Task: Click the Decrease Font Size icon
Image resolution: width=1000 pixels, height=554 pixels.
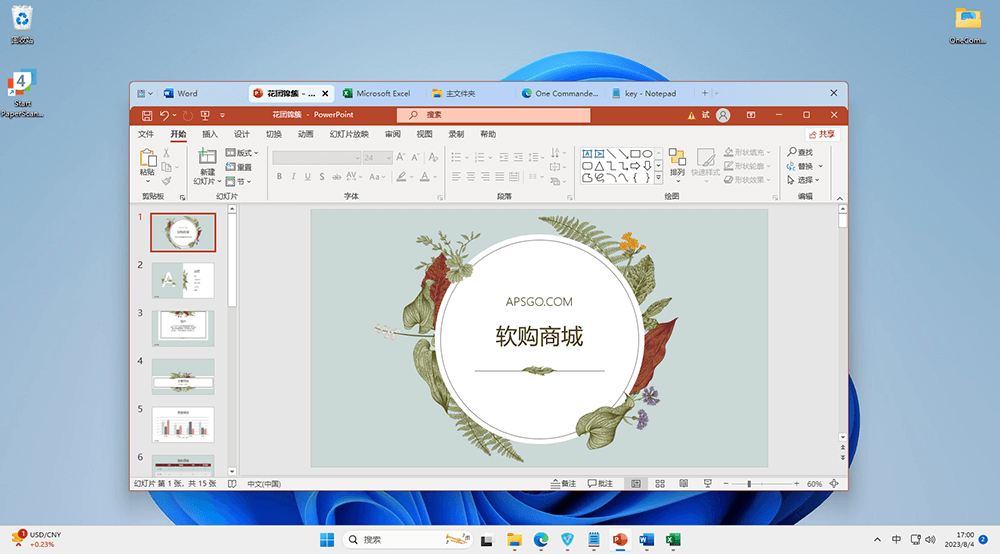Action: tap(415, 157)
